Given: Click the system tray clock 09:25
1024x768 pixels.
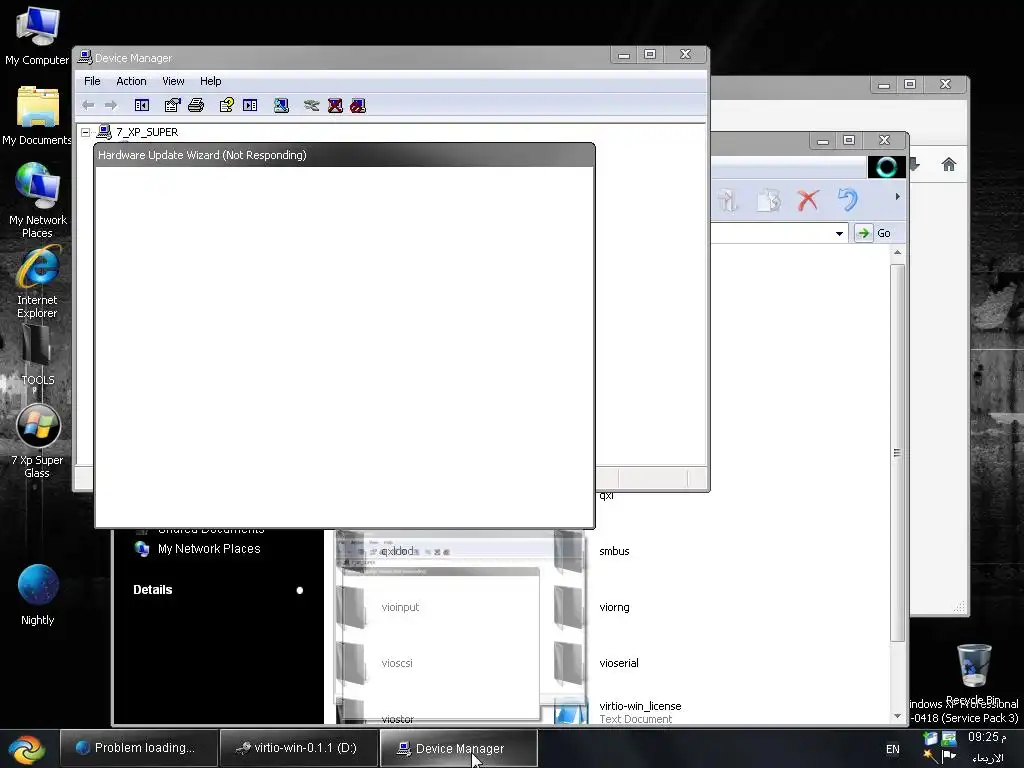Looking at the screenshot, I should click(x=987, y=737).
